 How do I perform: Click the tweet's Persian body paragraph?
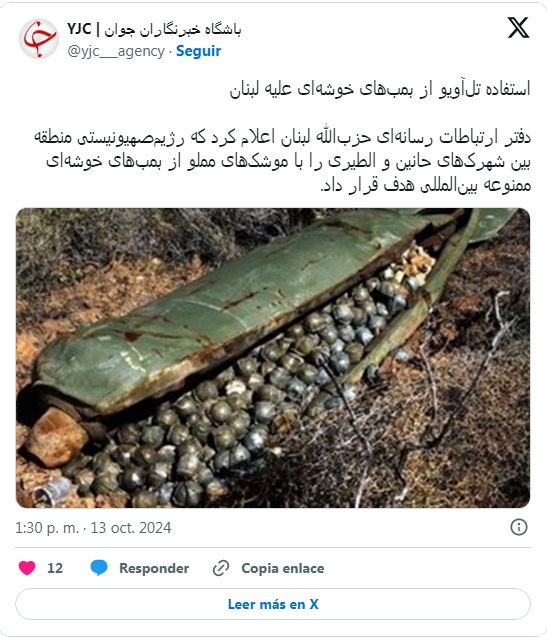[x=282, y=162]
